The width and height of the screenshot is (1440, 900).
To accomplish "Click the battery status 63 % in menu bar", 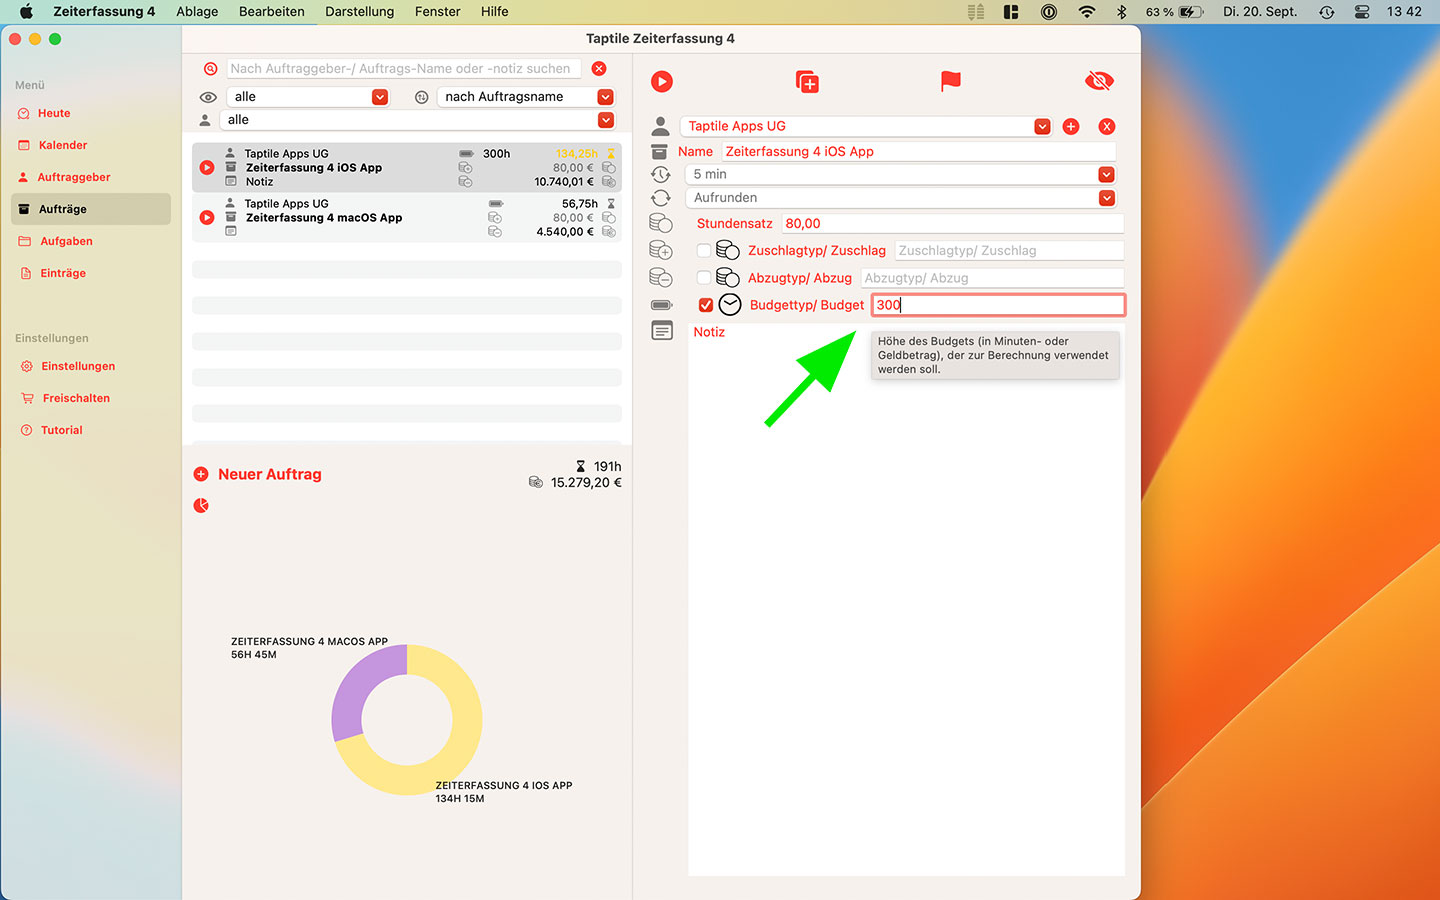I will pos(1175,12).
